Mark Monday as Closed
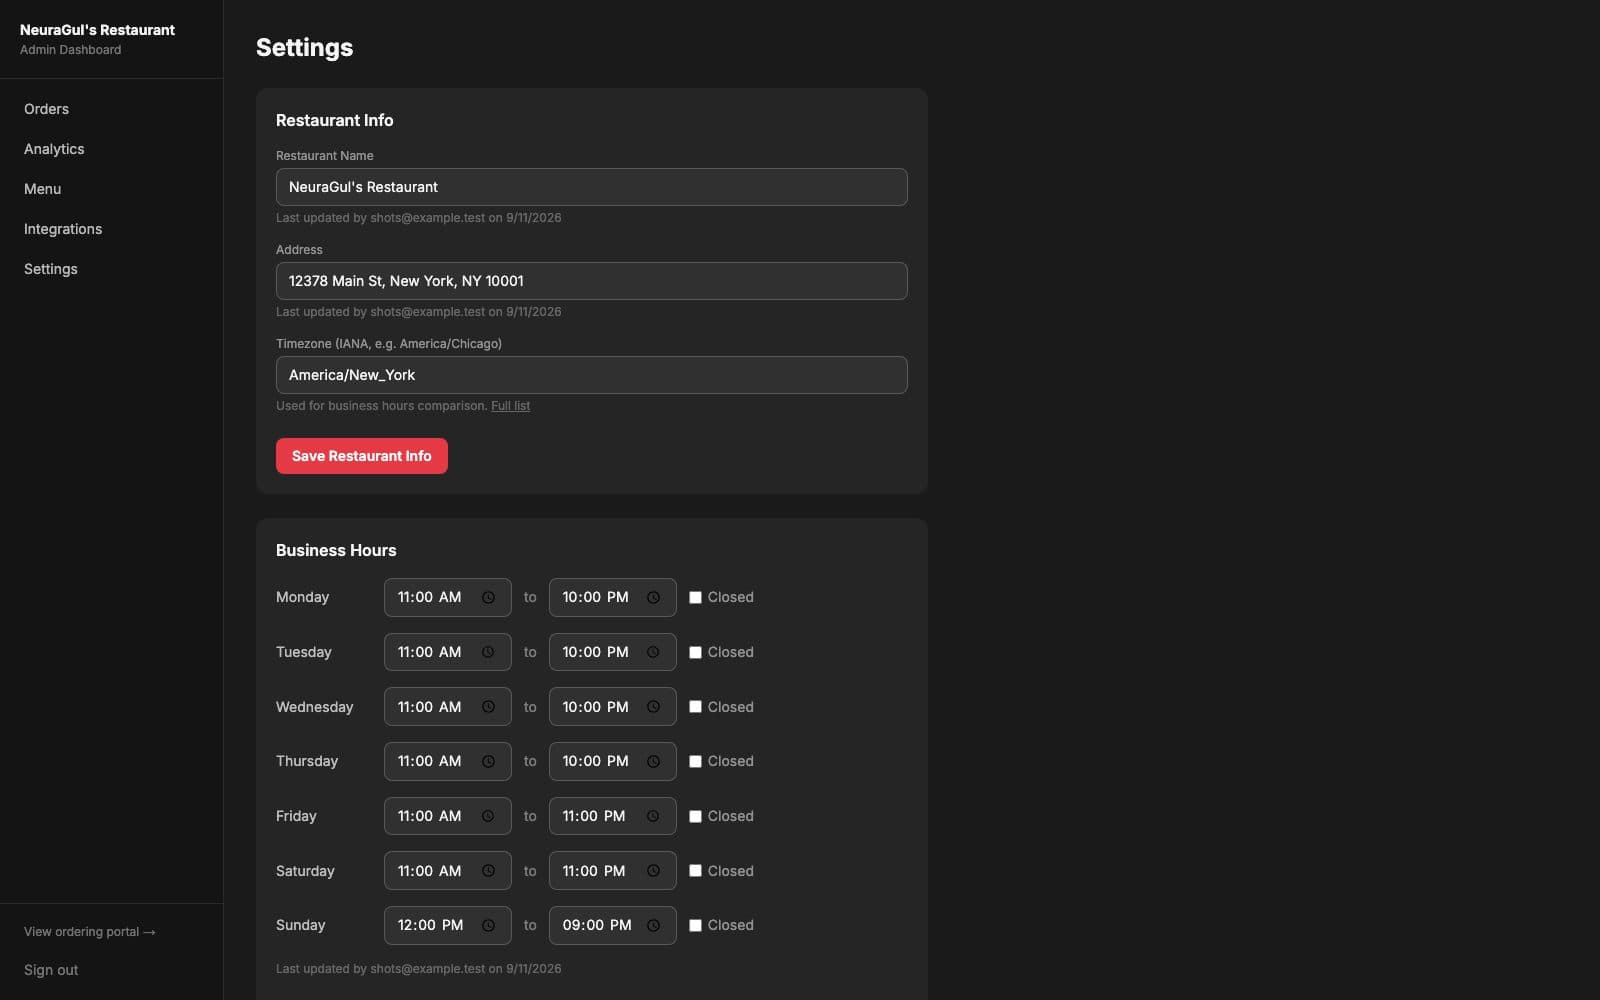Image resolution: width=1600 pixels, height=1000 pixels. 695,598
